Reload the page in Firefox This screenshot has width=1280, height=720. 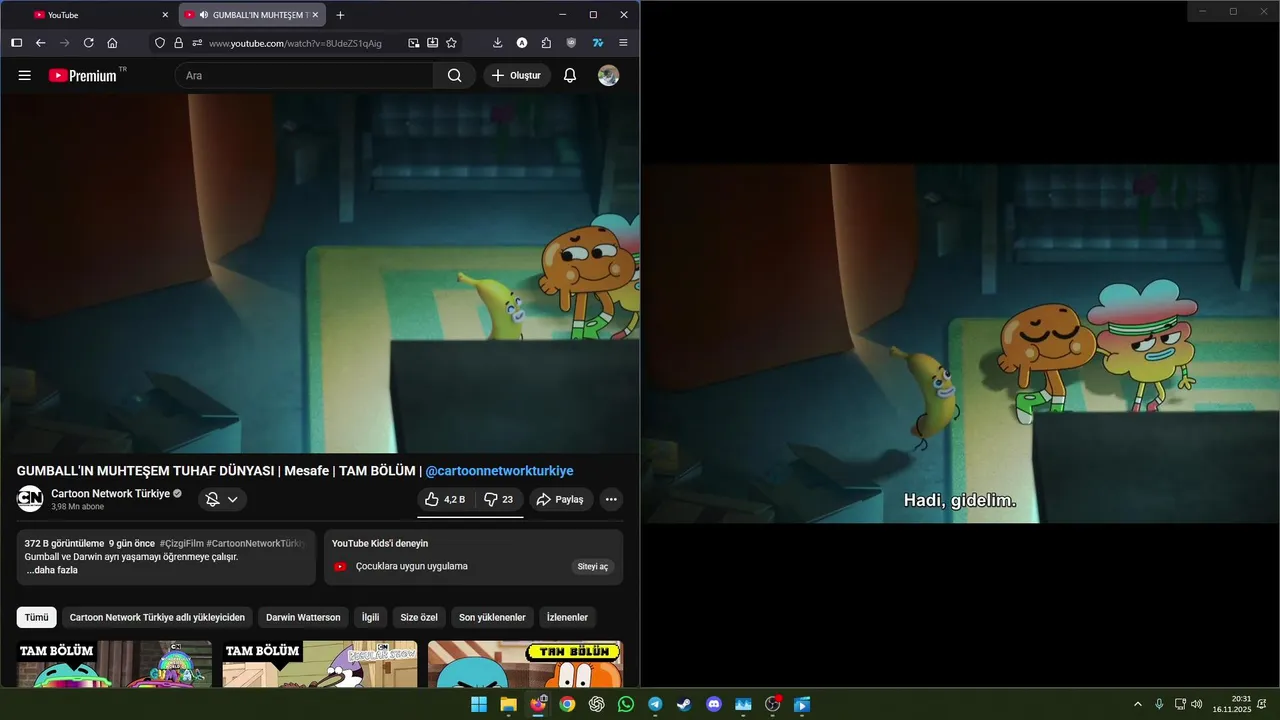(x=88, y=43)
